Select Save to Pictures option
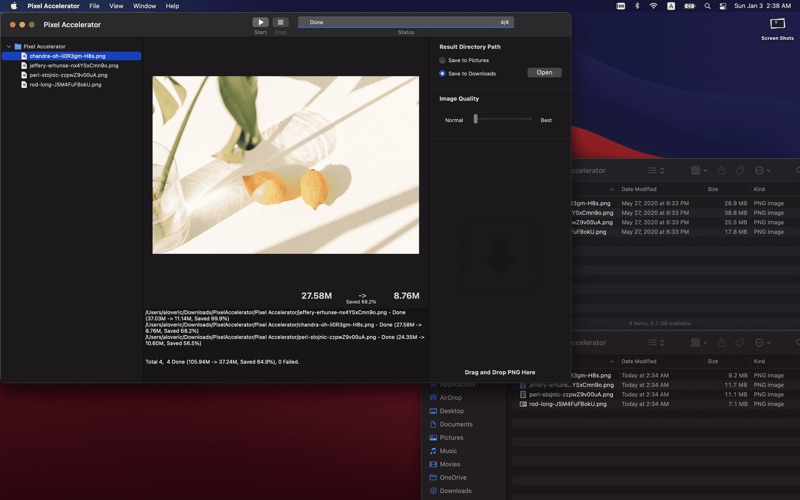The image size is (800, 500). click(x=443, y=61)
